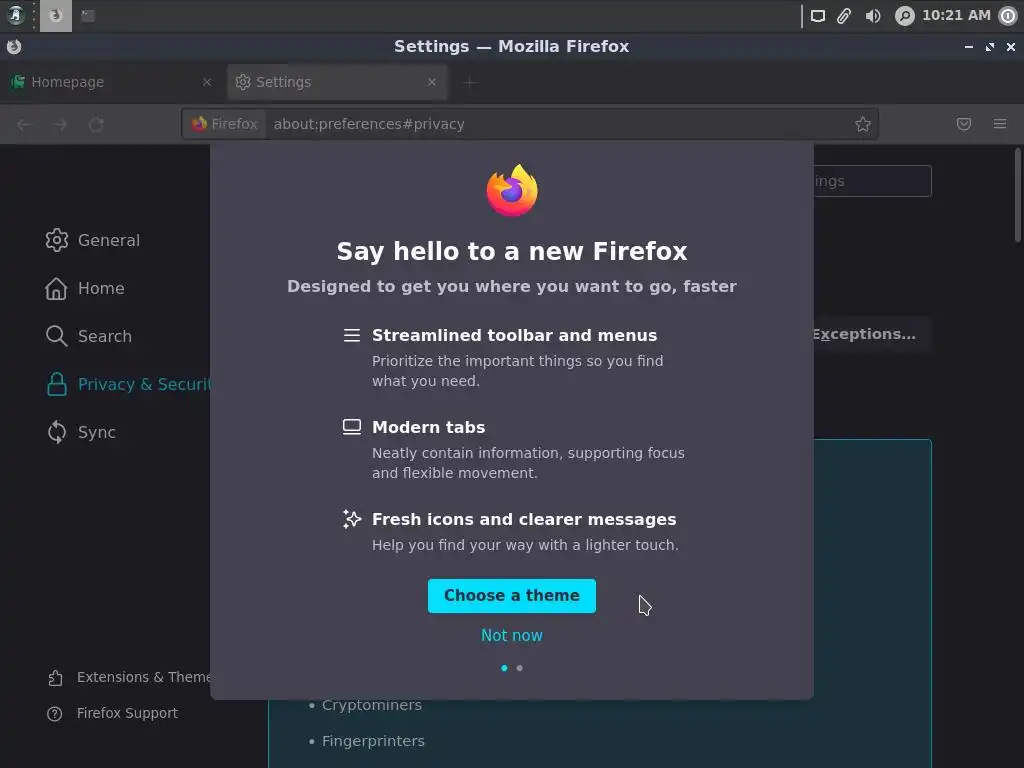Screen dimensions: 1024x768
Task: Click the Modern tabs icon
Action: [352, 427]
